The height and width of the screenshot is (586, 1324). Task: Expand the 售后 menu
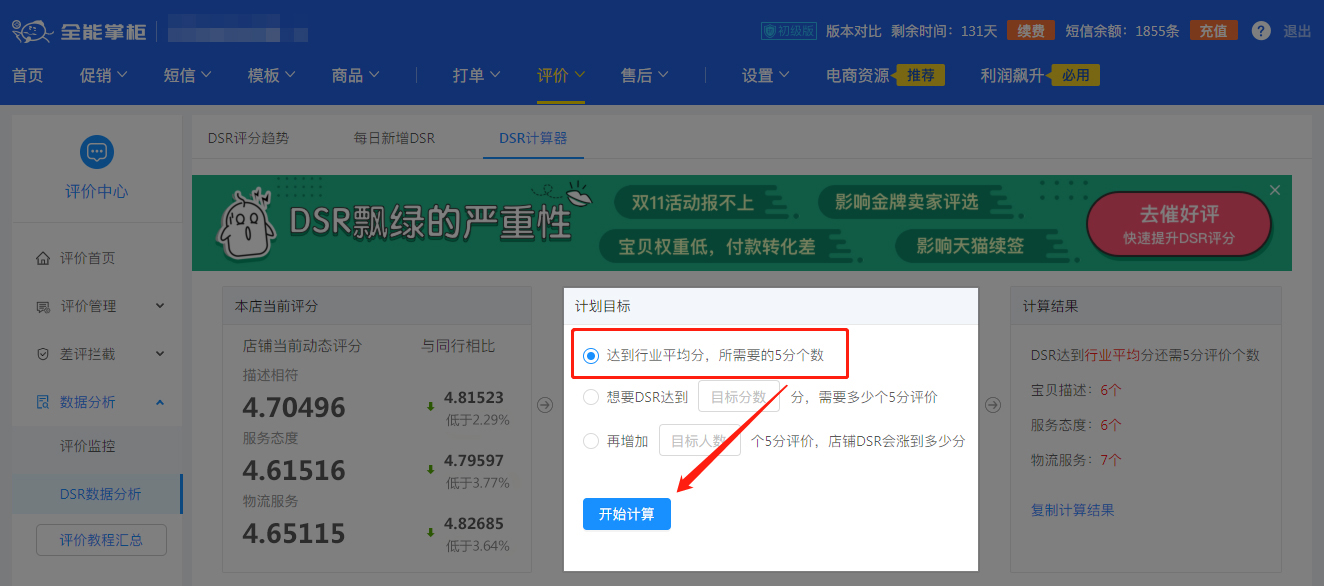click(x=645, y=75)
